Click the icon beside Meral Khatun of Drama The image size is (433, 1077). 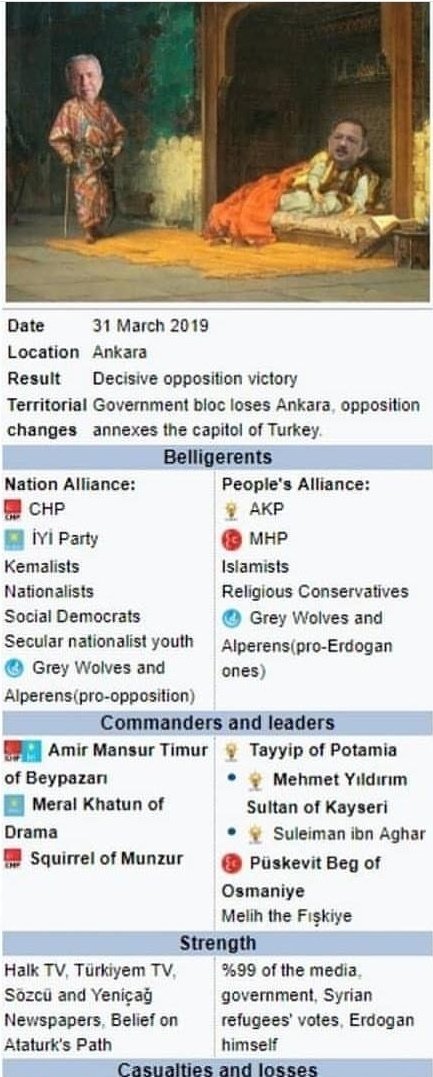click(13, 805)
